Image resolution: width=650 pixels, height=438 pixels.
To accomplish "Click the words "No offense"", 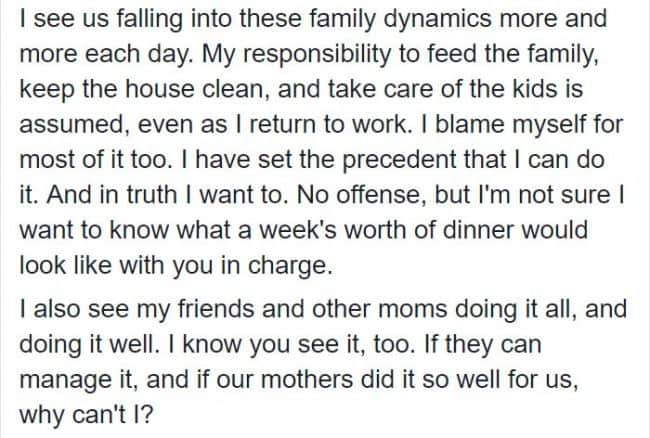I will point(362,195).
